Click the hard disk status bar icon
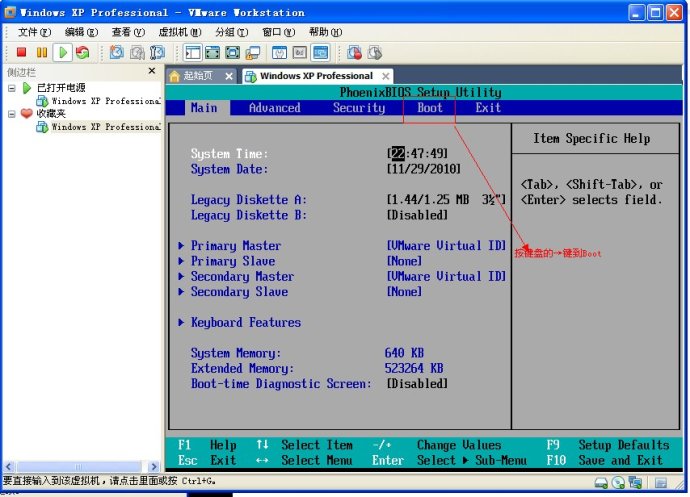The width and height of the screenshot is (690, 497). tap(601, 483)
